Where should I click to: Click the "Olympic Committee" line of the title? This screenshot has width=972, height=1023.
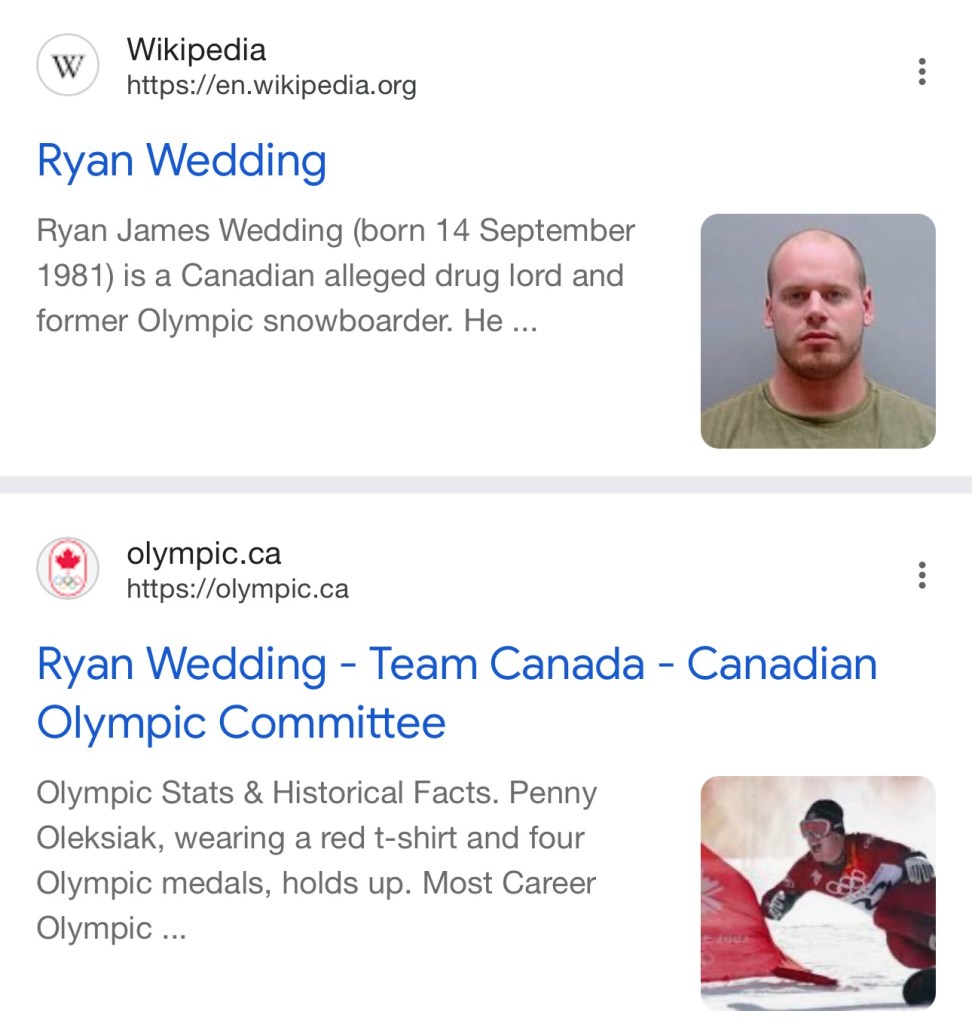(241, 723)
